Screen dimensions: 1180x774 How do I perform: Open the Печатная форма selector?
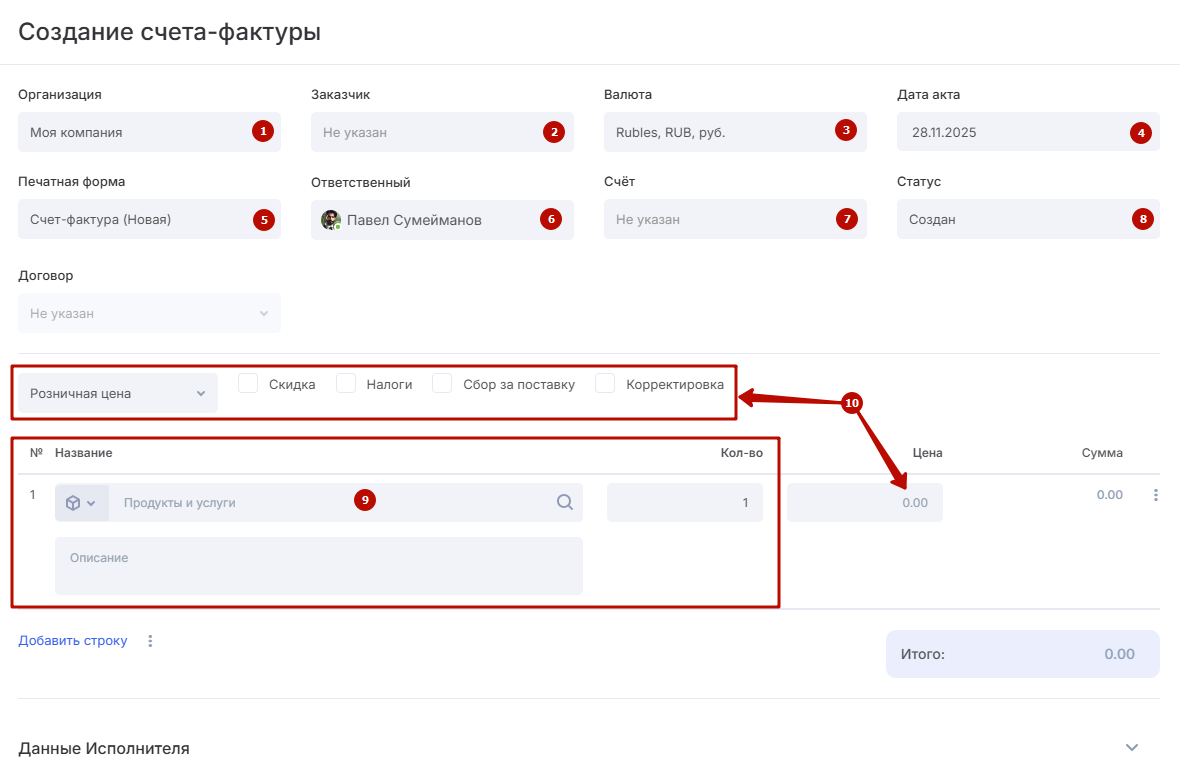(x=135, y=220)
